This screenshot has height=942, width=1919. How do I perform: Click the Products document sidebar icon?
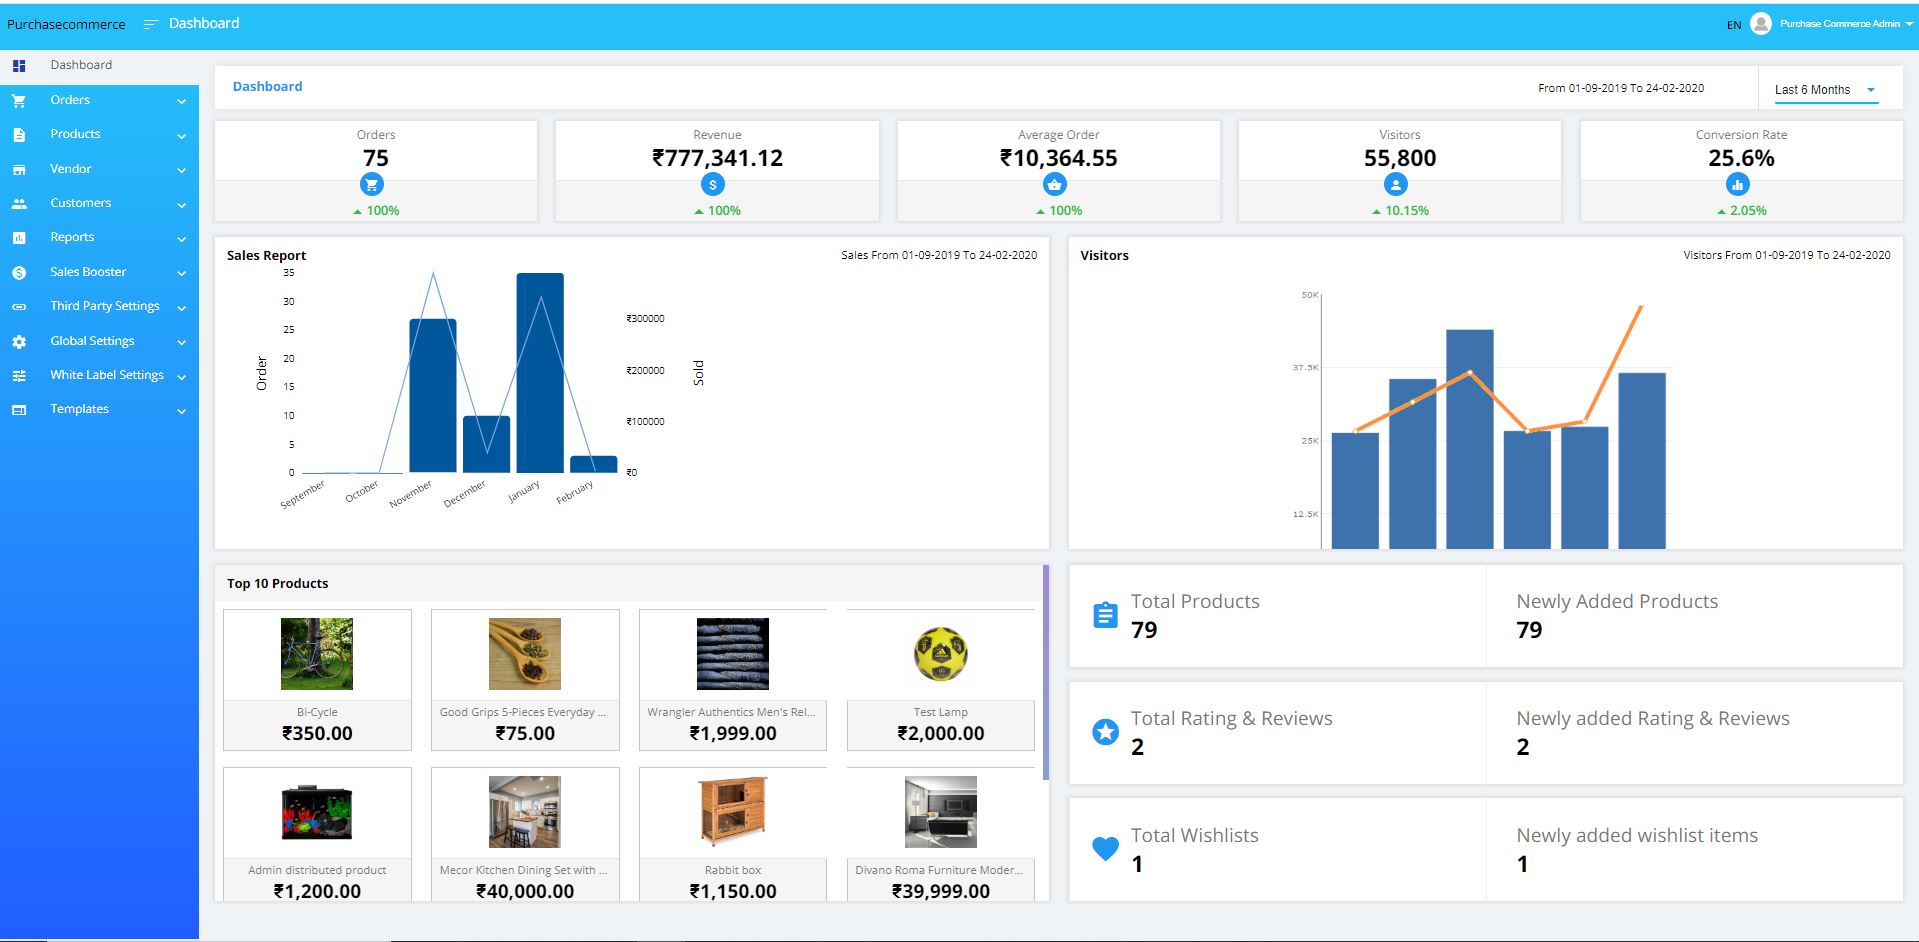point(19,135)
